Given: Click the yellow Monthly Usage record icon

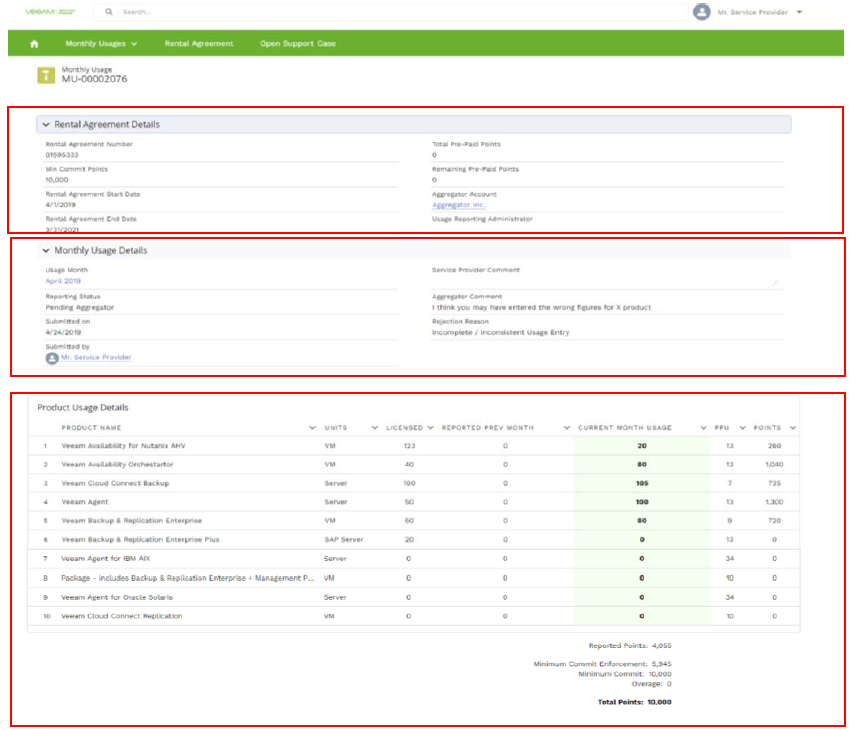Looking at the screenshot, I should tap(46, 75).
